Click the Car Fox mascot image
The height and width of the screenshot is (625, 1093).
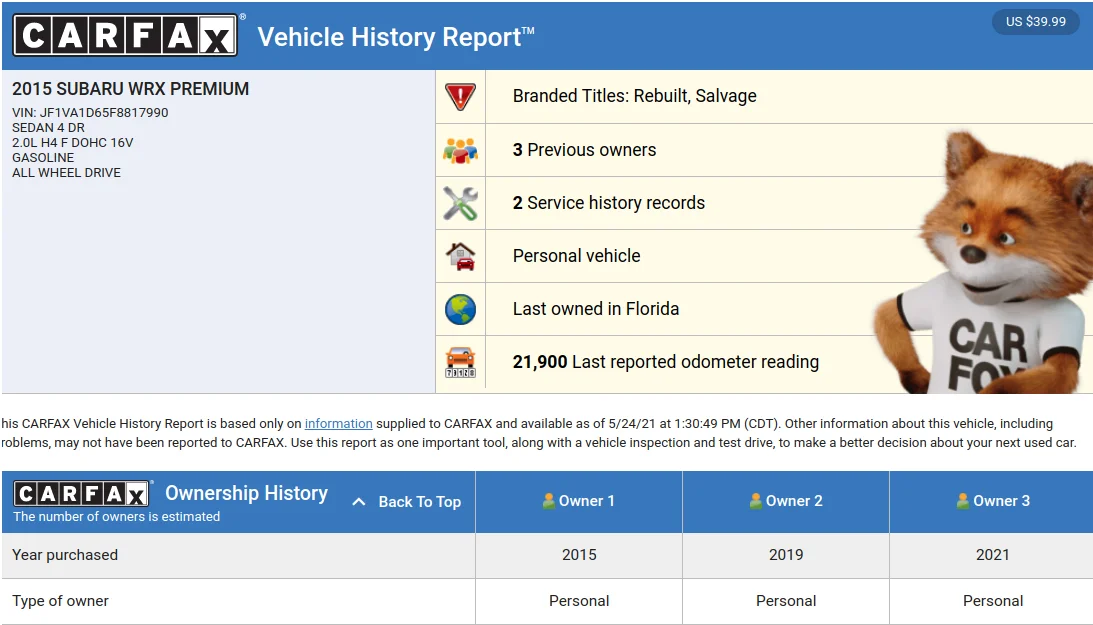click(983, 261)
